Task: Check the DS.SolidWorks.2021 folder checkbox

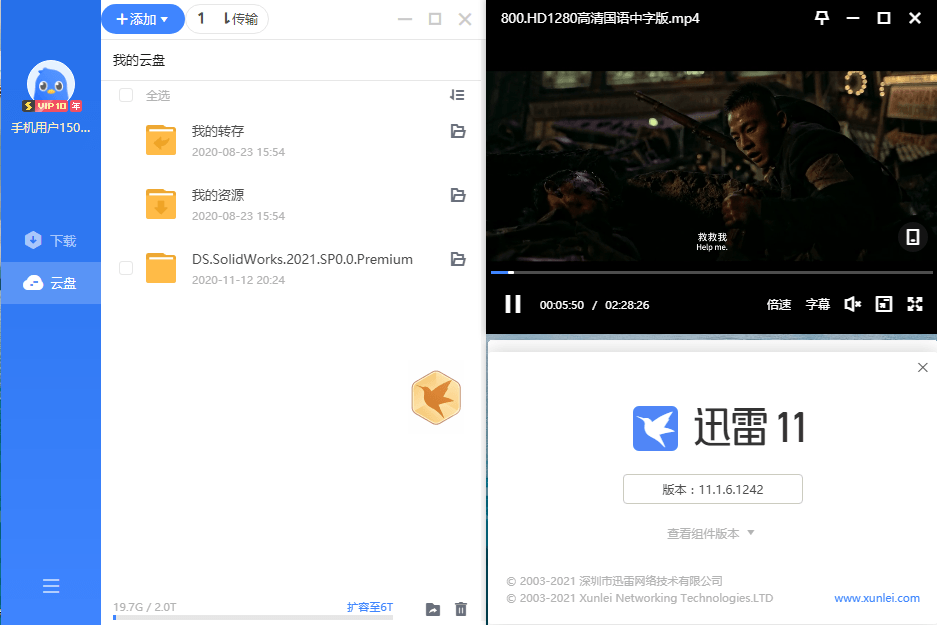Action: click(126, 268)
